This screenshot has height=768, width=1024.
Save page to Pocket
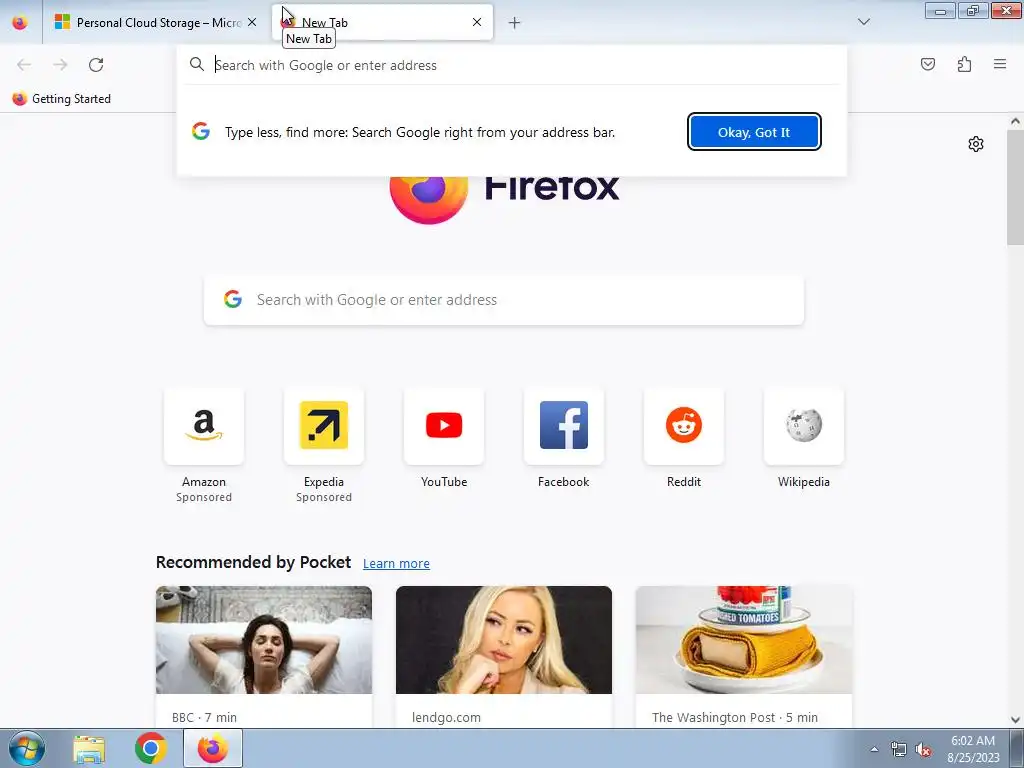(x=928, y=64)
